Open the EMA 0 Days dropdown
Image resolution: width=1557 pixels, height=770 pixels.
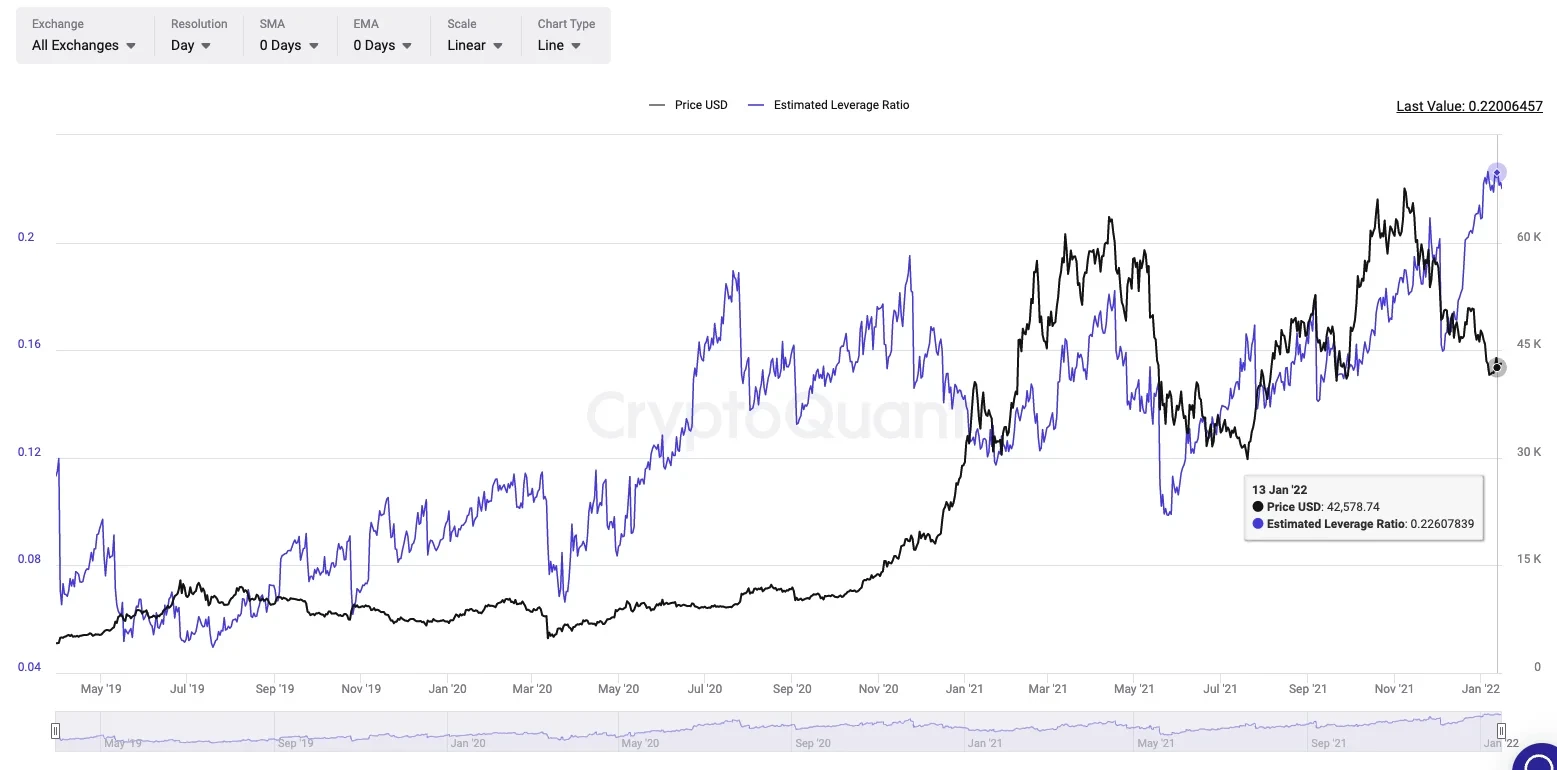pos(382,45)
